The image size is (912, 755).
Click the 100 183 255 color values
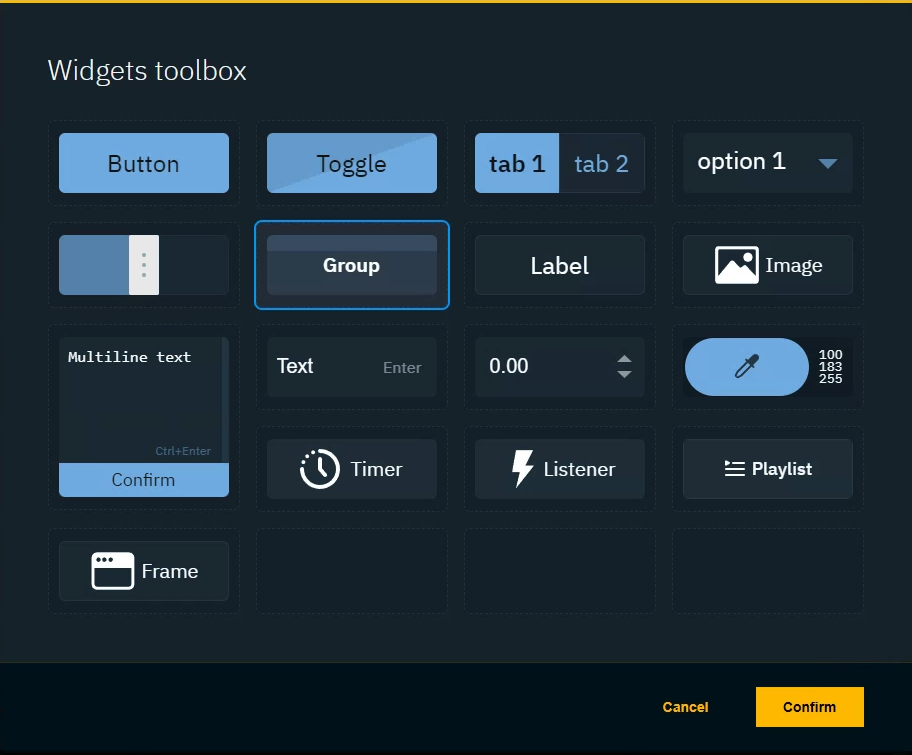coord(830,367)
